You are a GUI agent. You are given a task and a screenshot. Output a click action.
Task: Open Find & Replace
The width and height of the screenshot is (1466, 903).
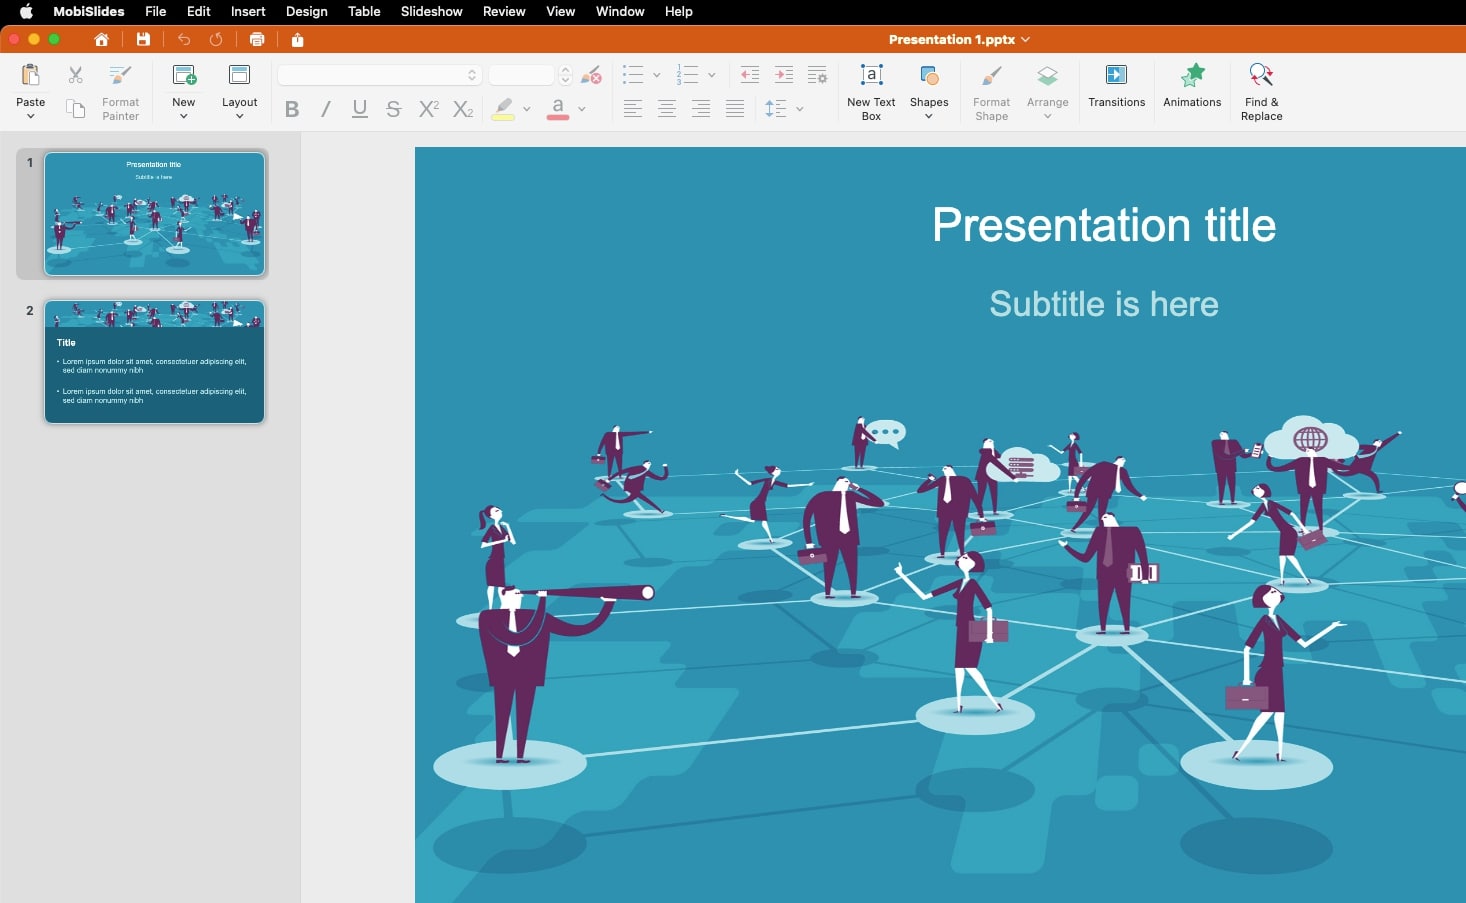[1261, 92]
